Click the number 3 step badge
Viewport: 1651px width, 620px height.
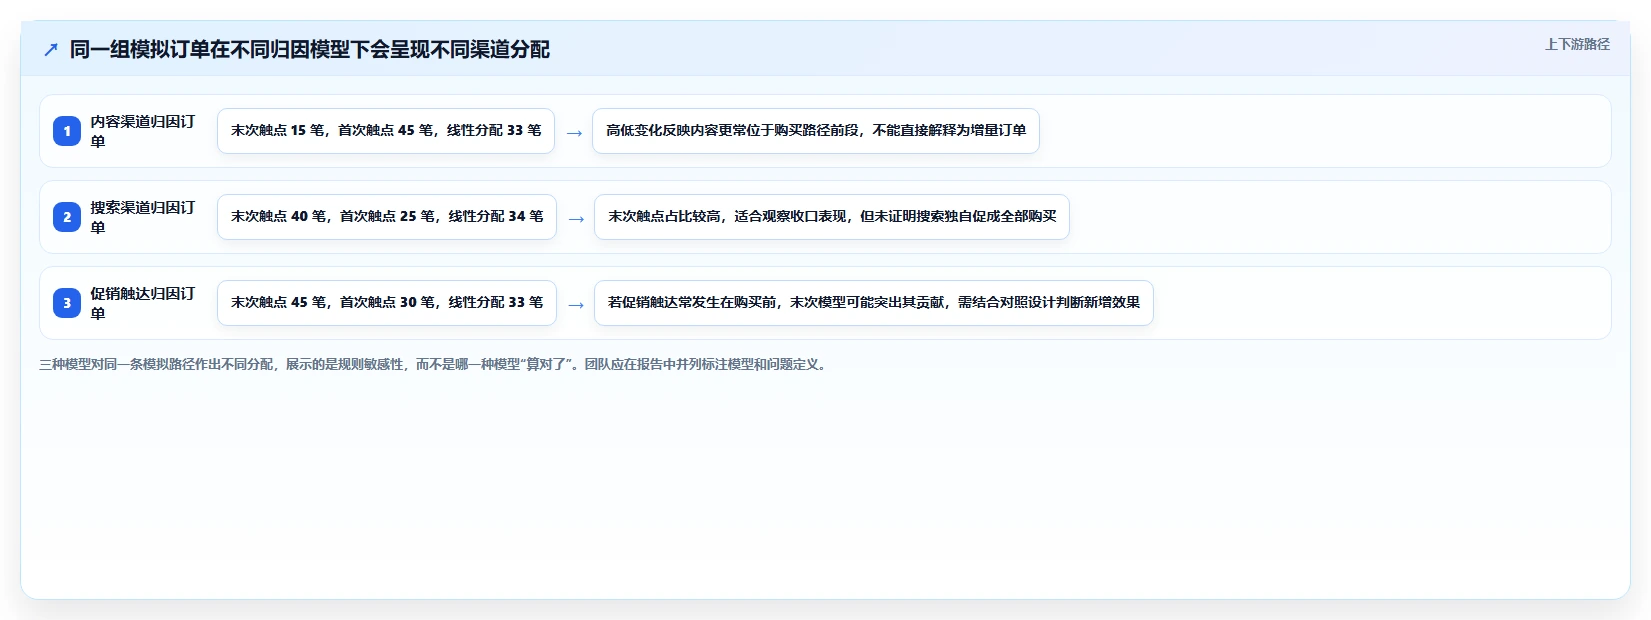(x=67, y=303)
